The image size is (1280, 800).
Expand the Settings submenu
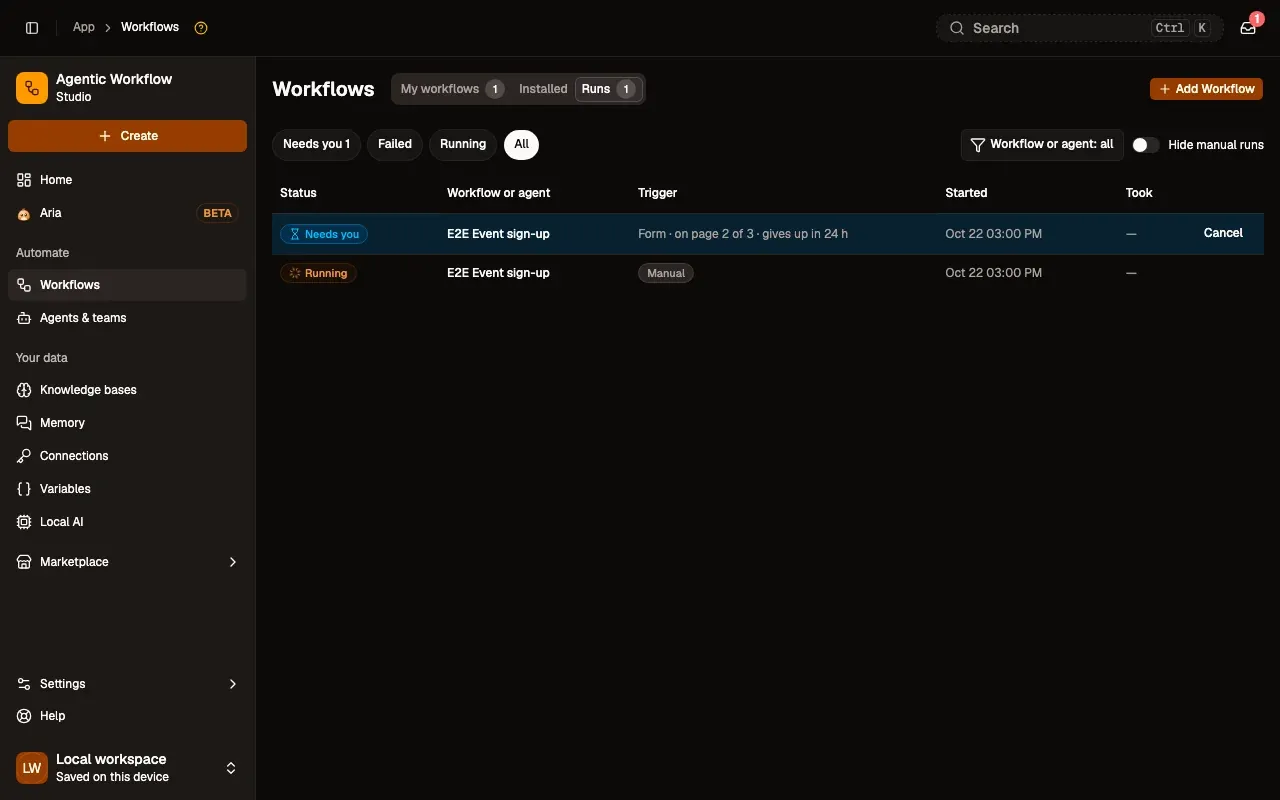click(x=127, y=684)
